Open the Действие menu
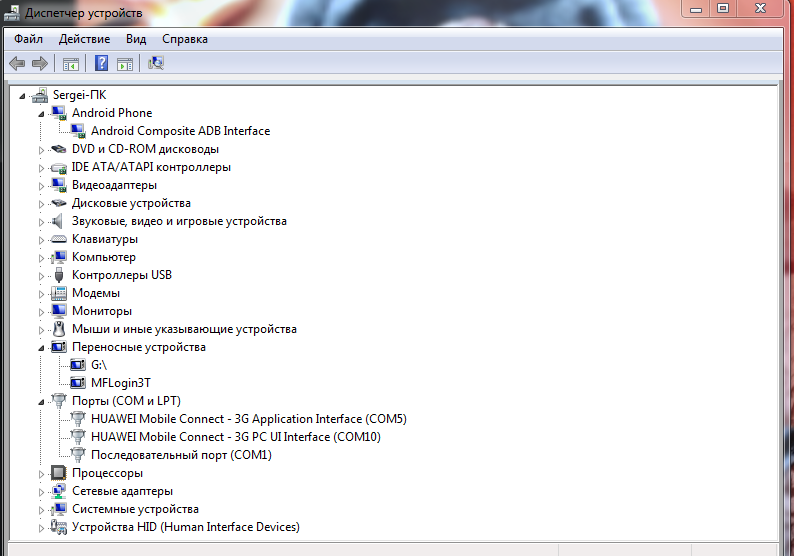Screen dimensions: 794x556 click(84, 39)
